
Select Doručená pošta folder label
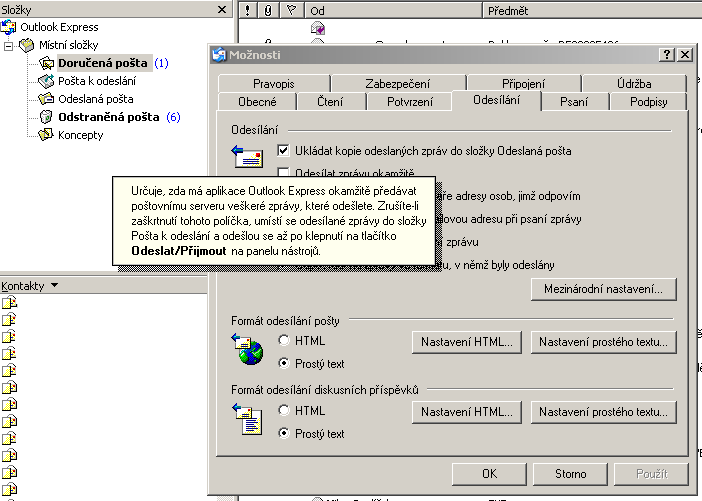click(103, 63)
